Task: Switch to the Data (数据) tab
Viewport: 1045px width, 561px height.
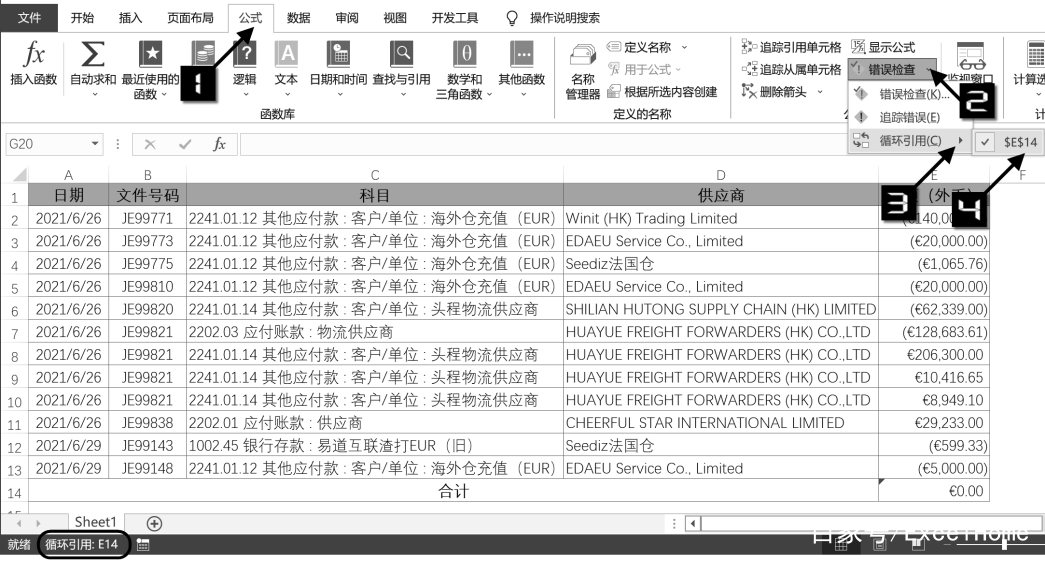Action: (298, 18)
